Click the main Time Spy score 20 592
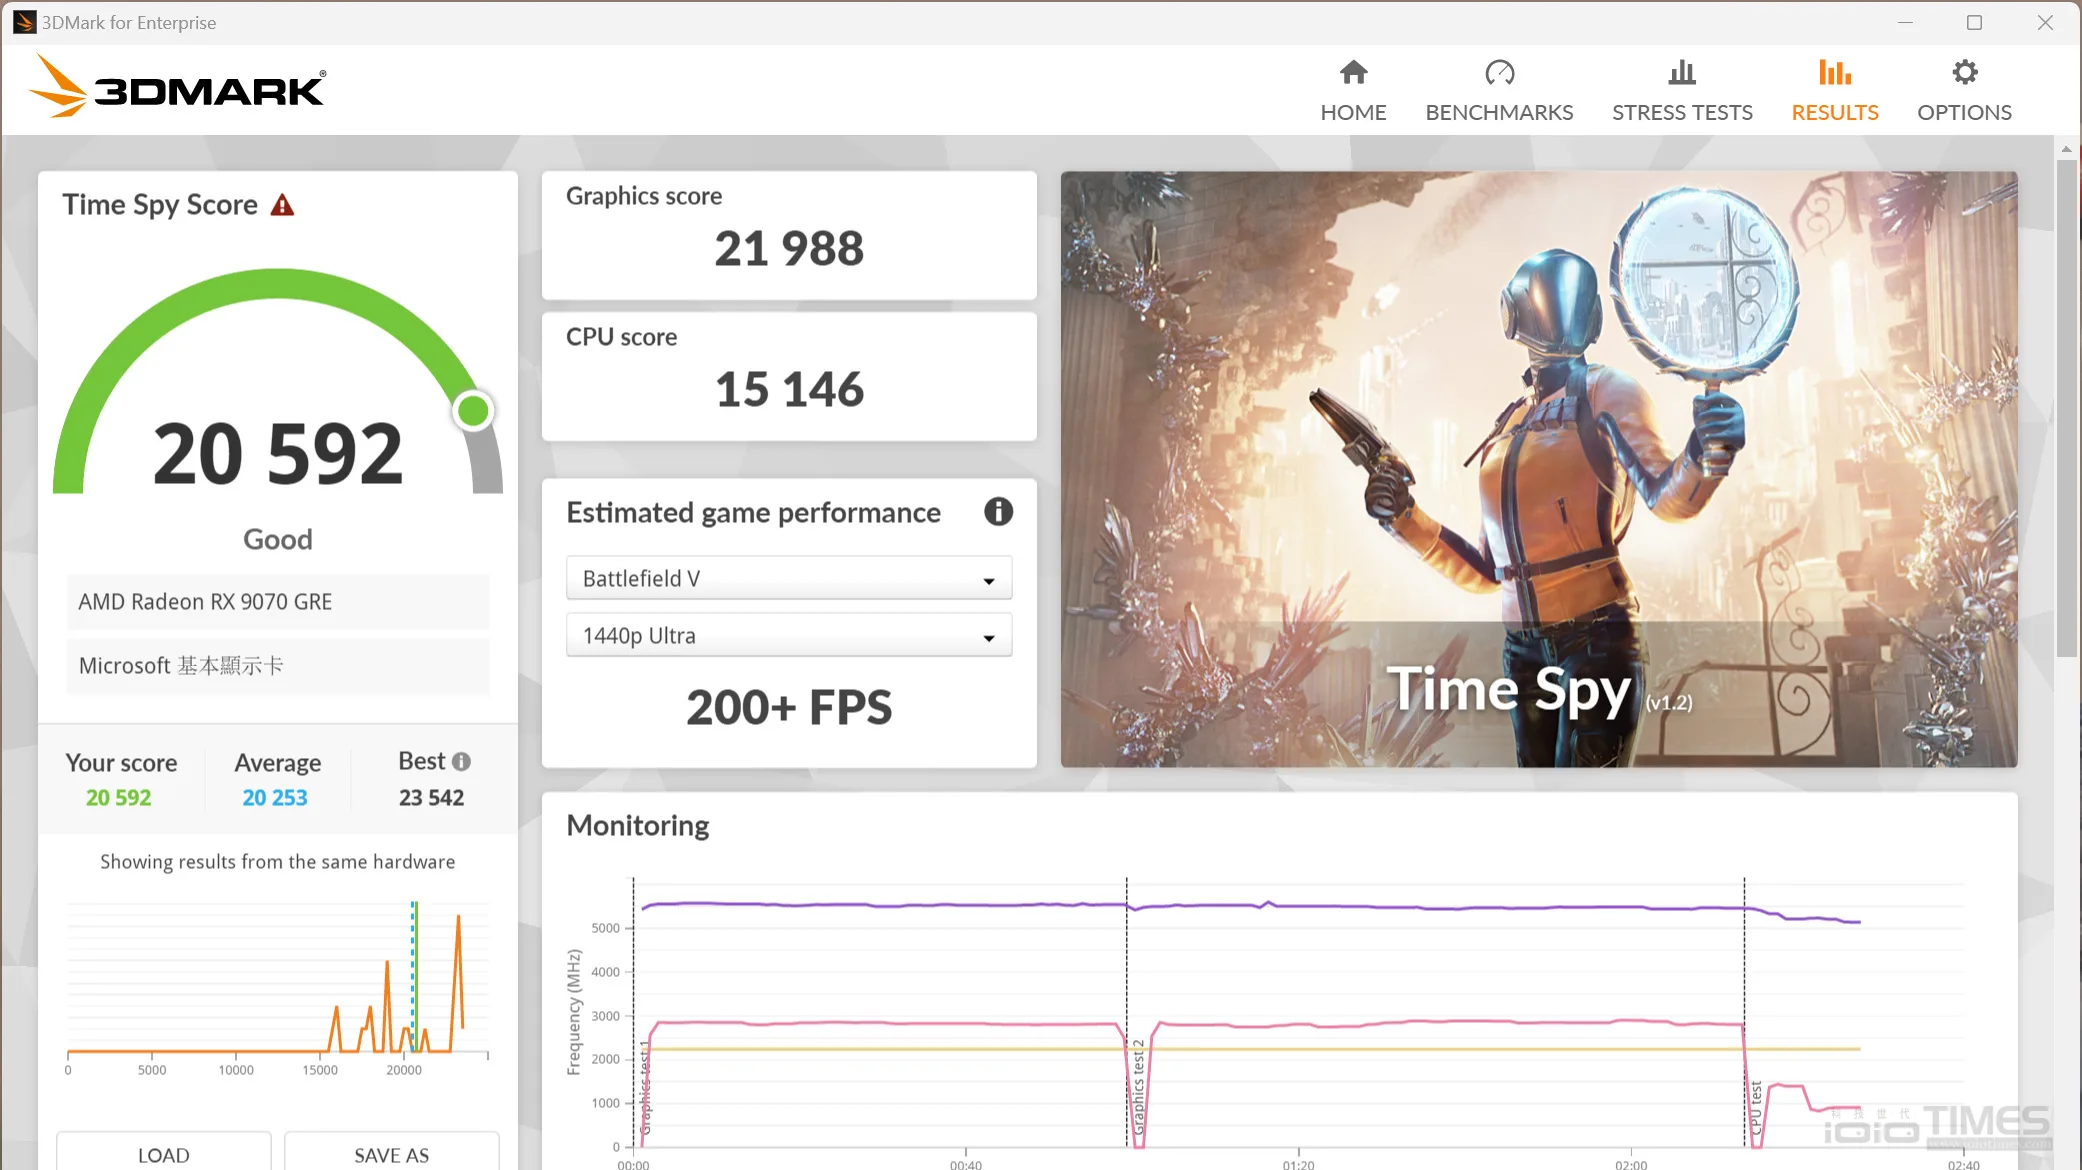 point(278,454)
